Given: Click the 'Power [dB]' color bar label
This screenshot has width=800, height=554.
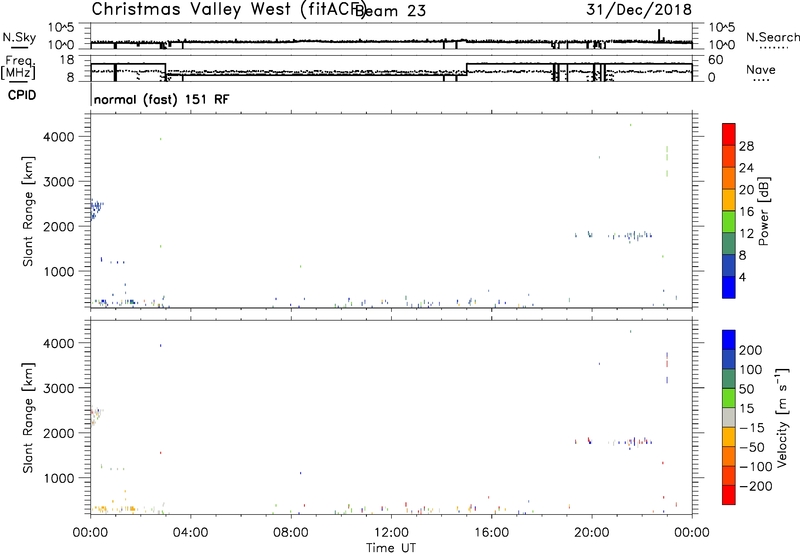Looking at the screenshot, I should click(x=763, y=211).
